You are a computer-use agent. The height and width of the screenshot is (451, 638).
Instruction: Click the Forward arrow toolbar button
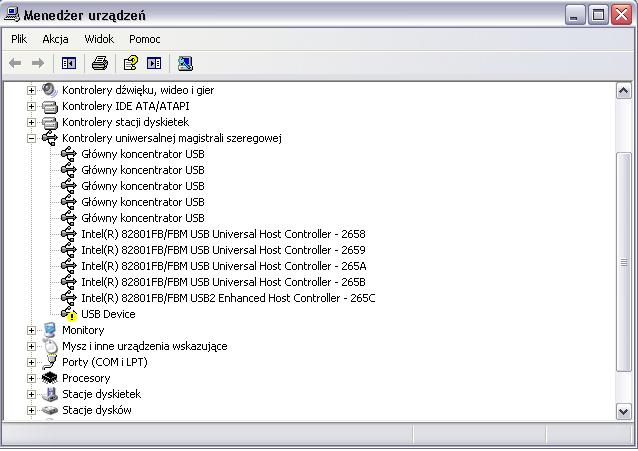38,63
